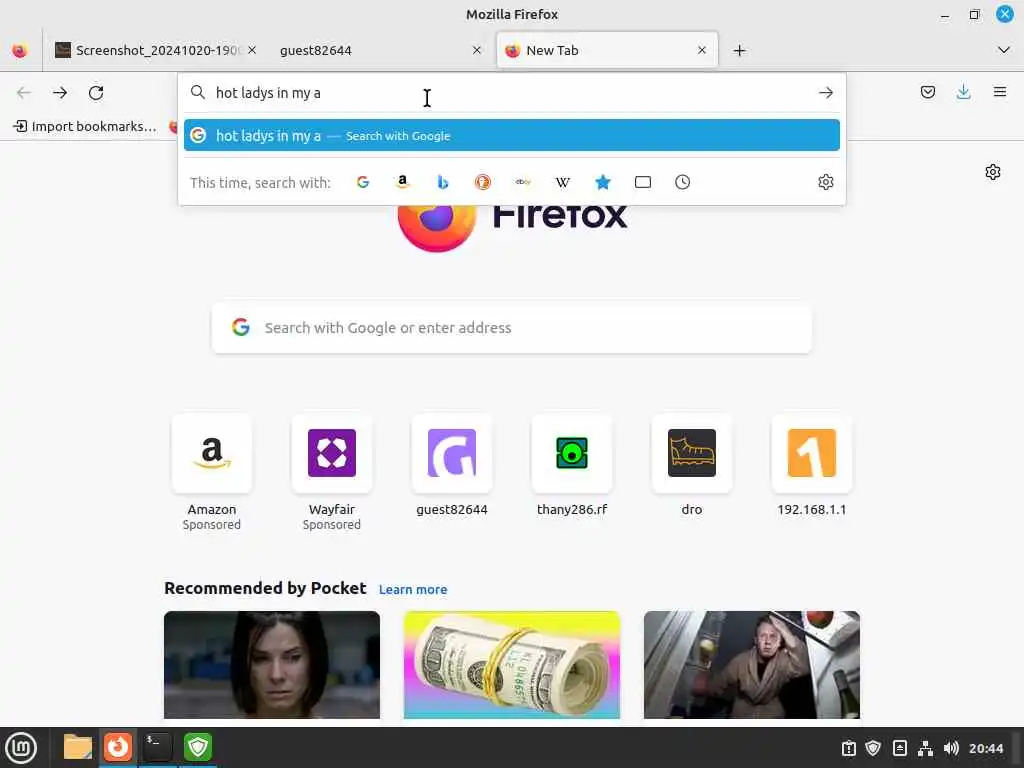Follow the Learn more link about Pocket
The image size is (1024, 768).
pos(413,590)
